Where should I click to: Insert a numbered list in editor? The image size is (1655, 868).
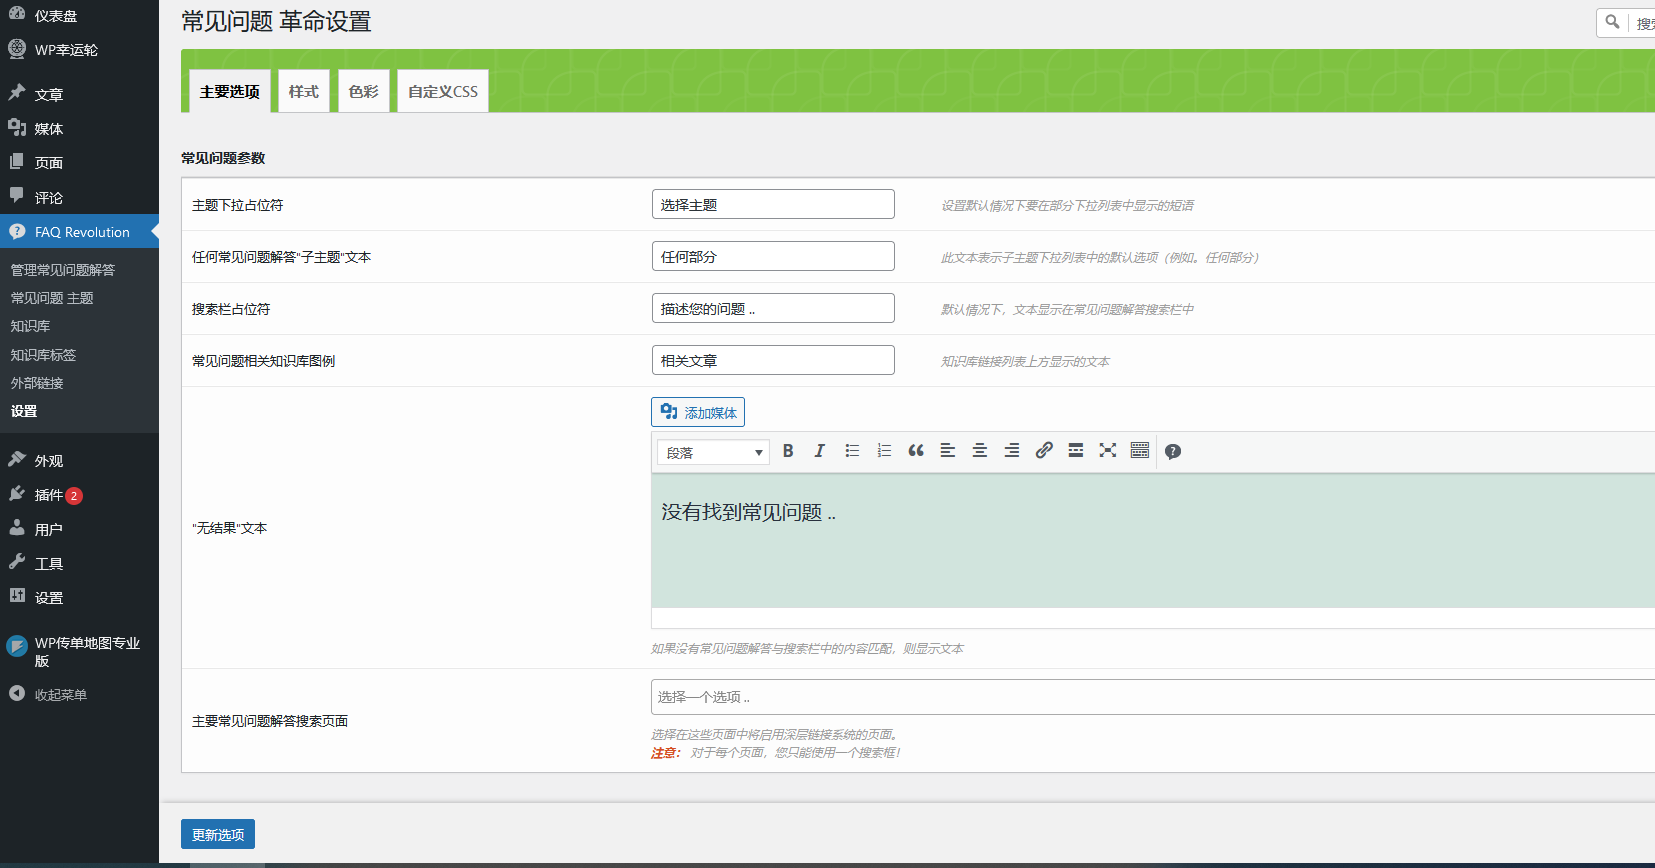(884, 451)
